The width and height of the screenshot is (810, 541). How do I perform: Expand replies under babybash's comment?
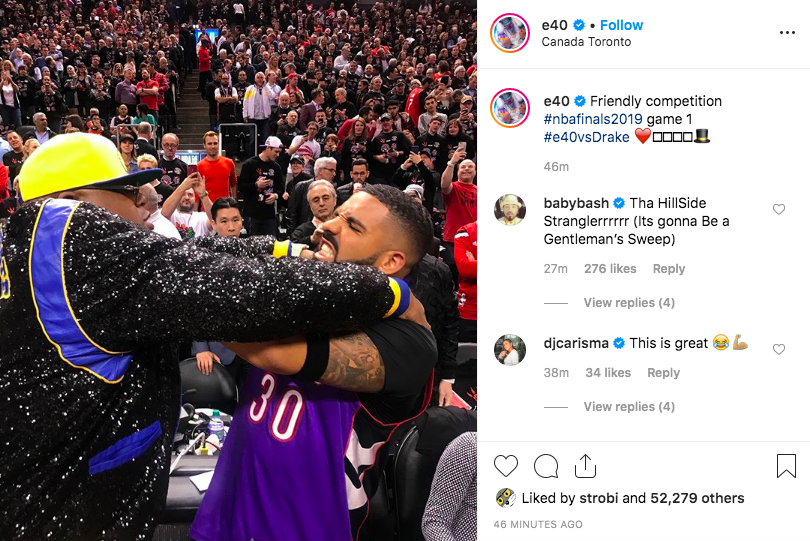click(629, 302)
